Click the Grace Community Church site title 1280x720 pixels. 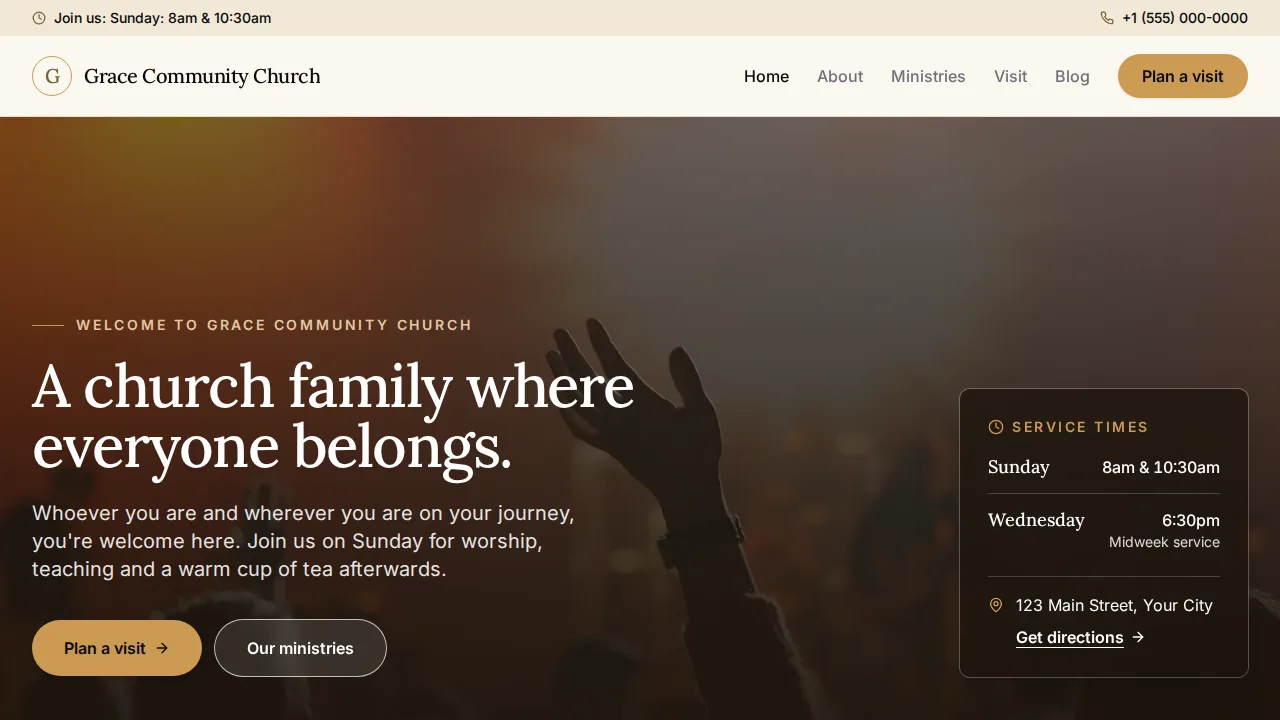coord(202,76)
